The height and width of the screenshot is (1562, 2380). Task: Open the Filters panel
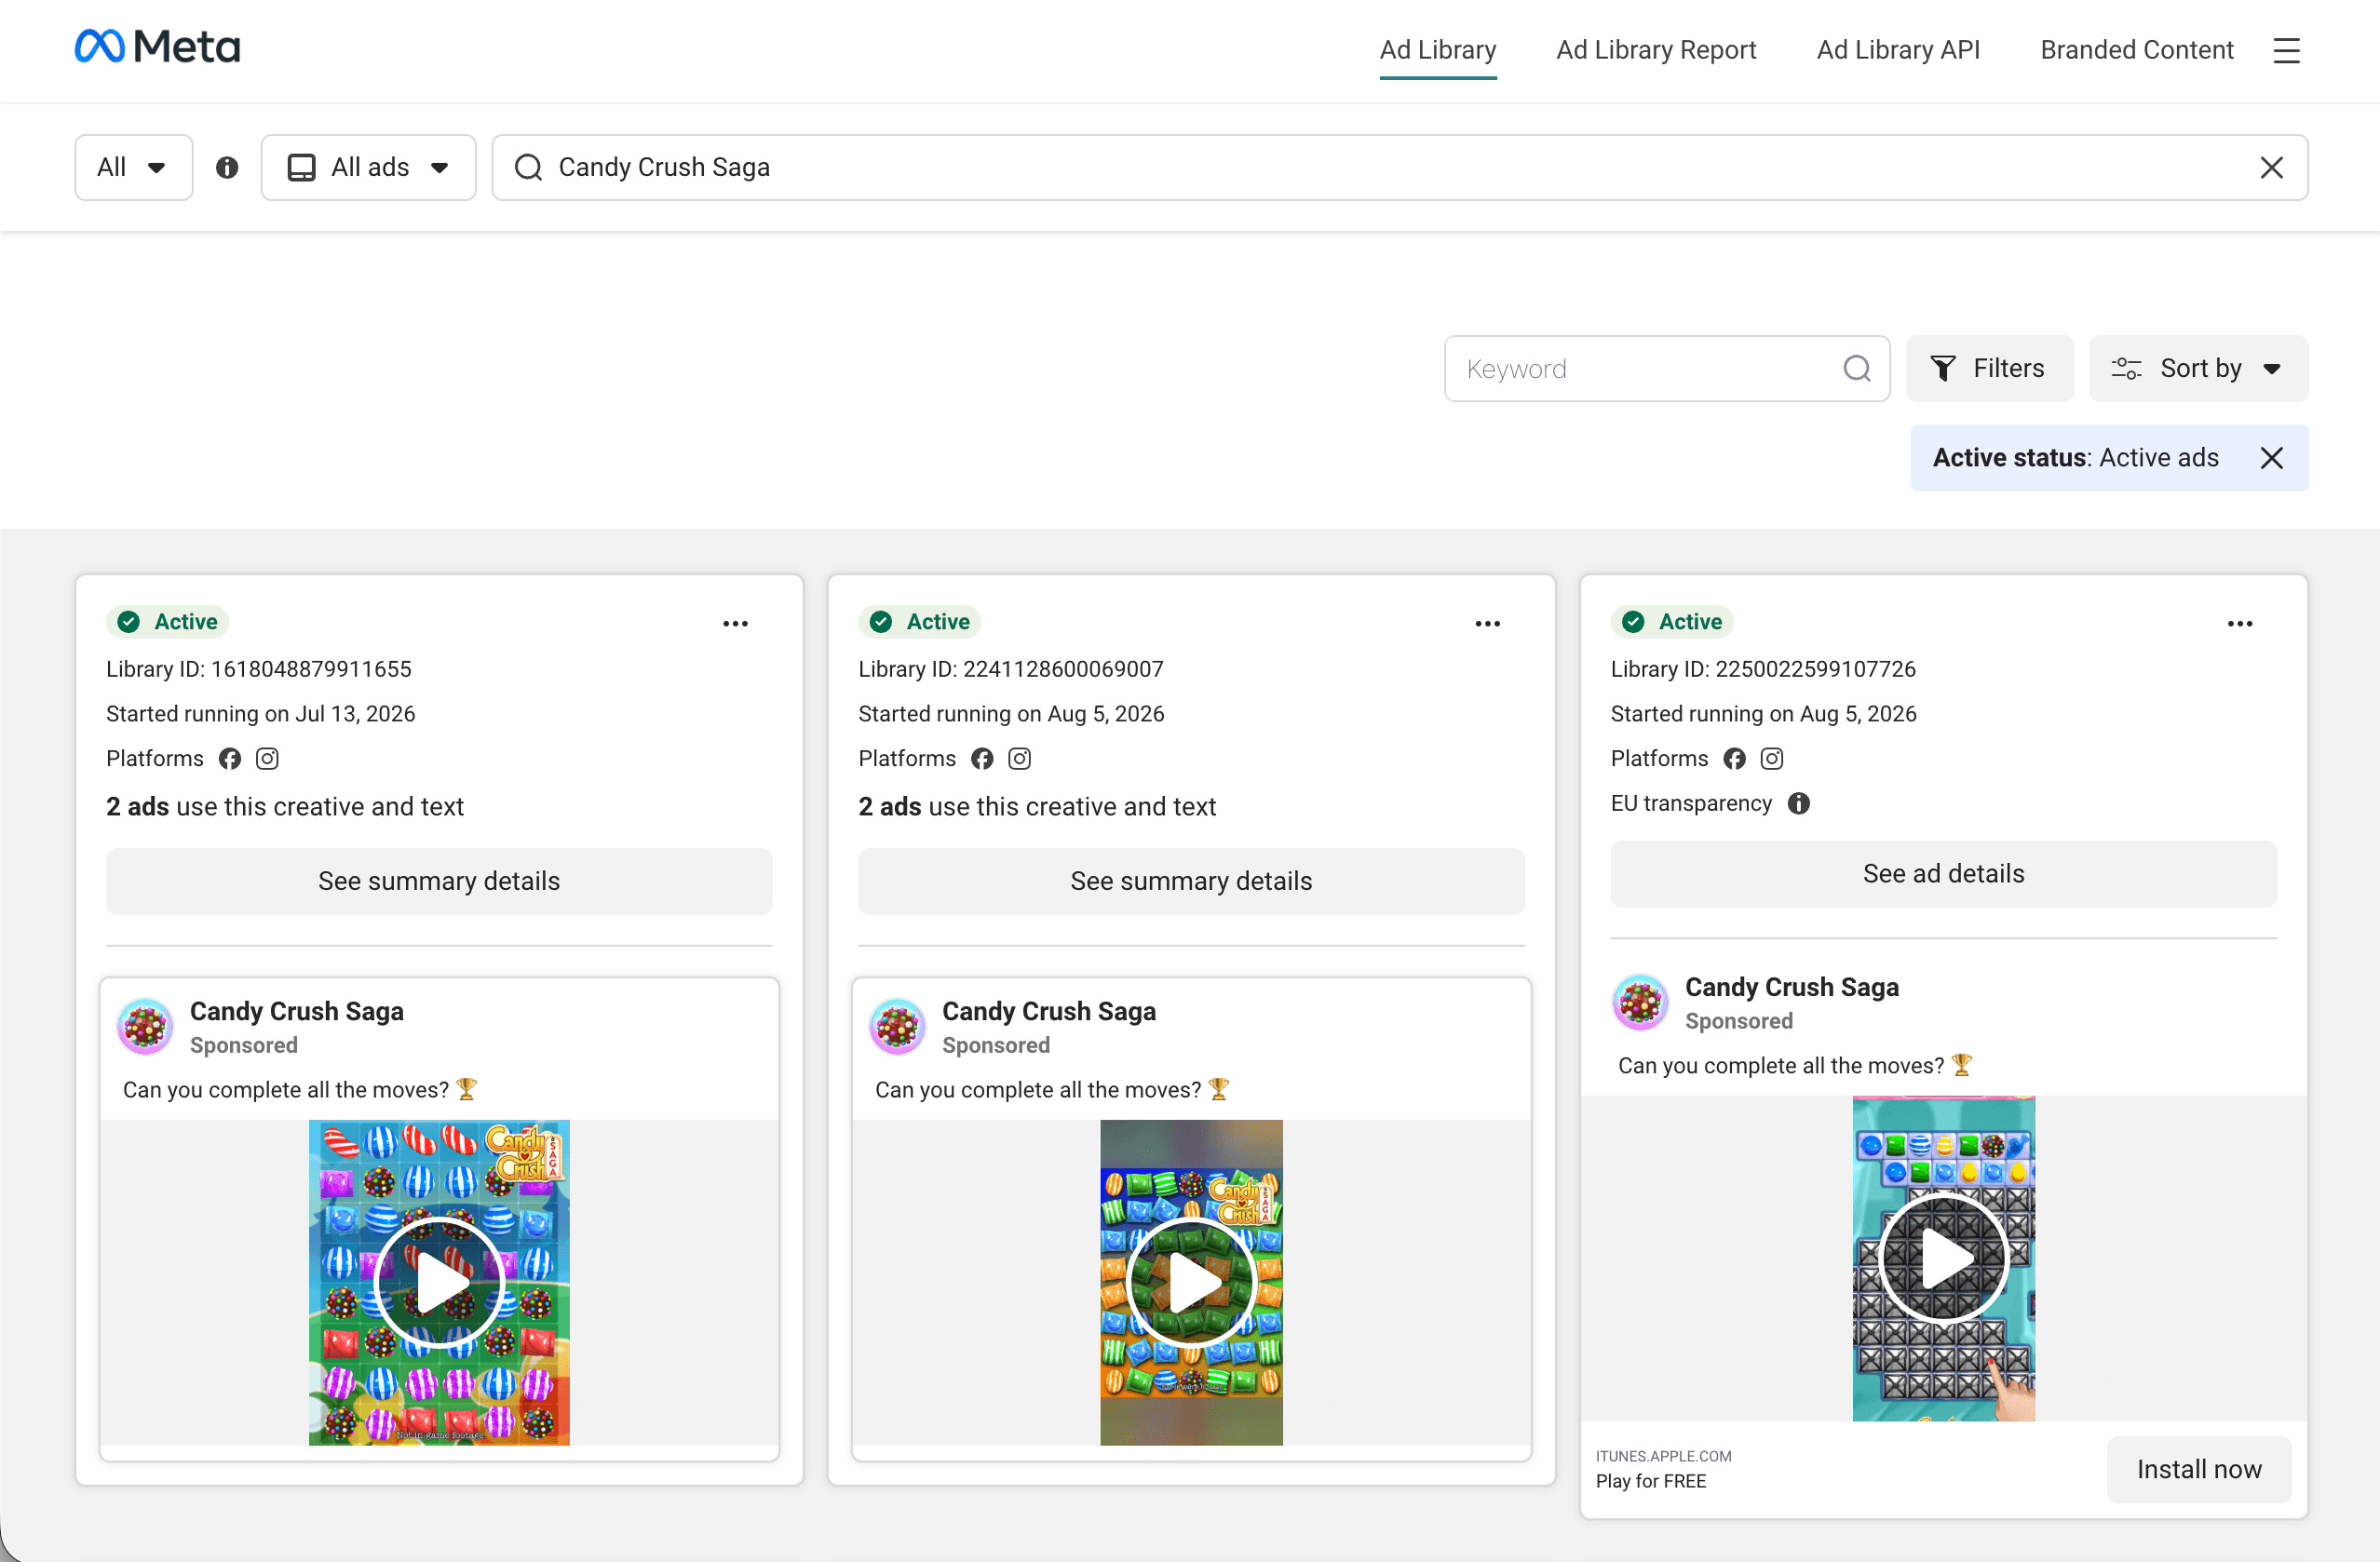tap(1989, 368)
